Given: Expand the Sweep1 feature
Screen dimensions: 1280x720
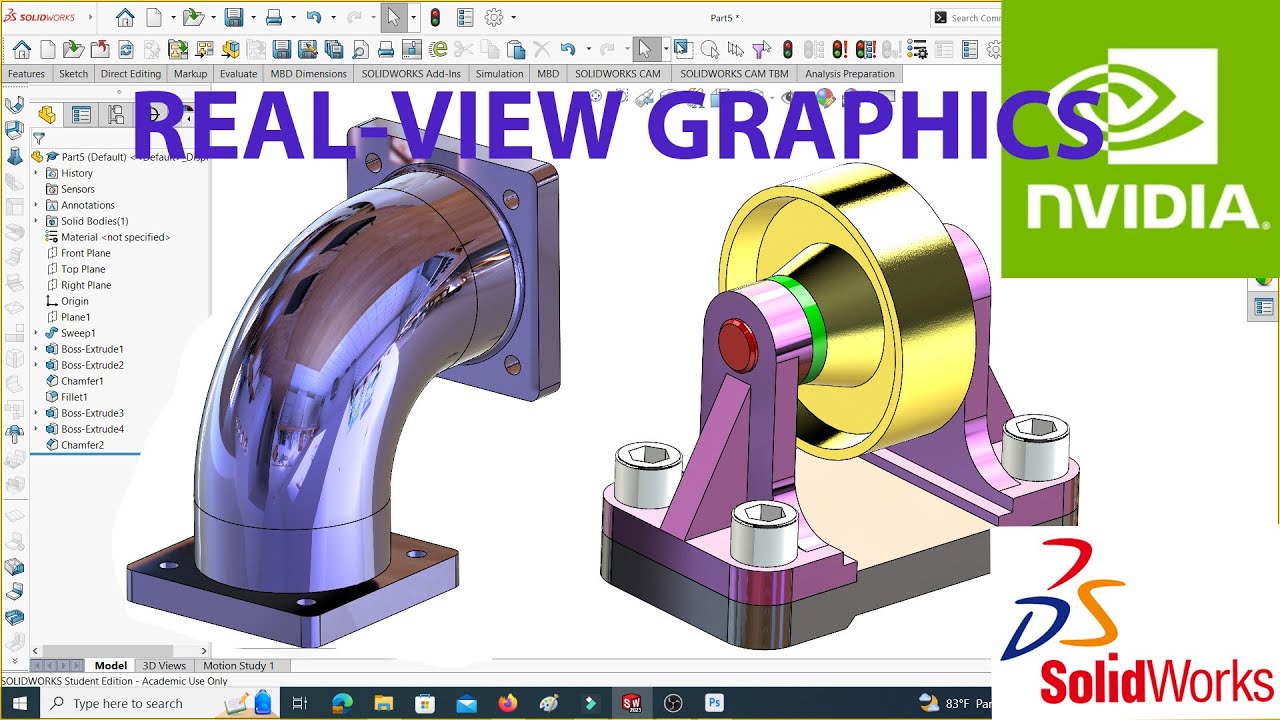Looking at the screenshot, I should [x=36, y=333].
